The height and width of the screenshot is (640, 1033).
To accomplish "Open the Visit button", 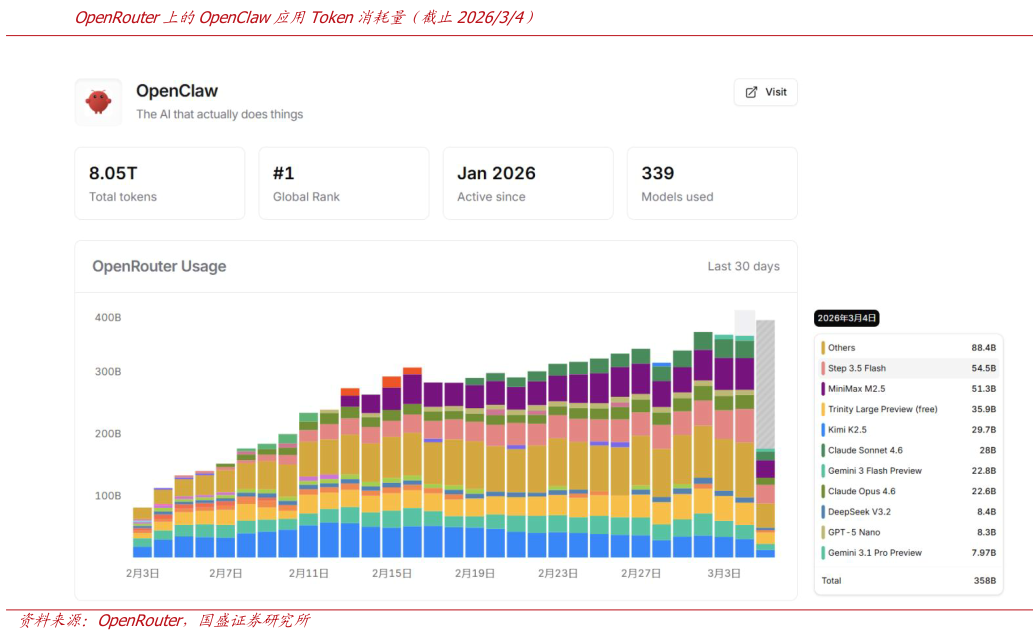I will tap(765, 92).
